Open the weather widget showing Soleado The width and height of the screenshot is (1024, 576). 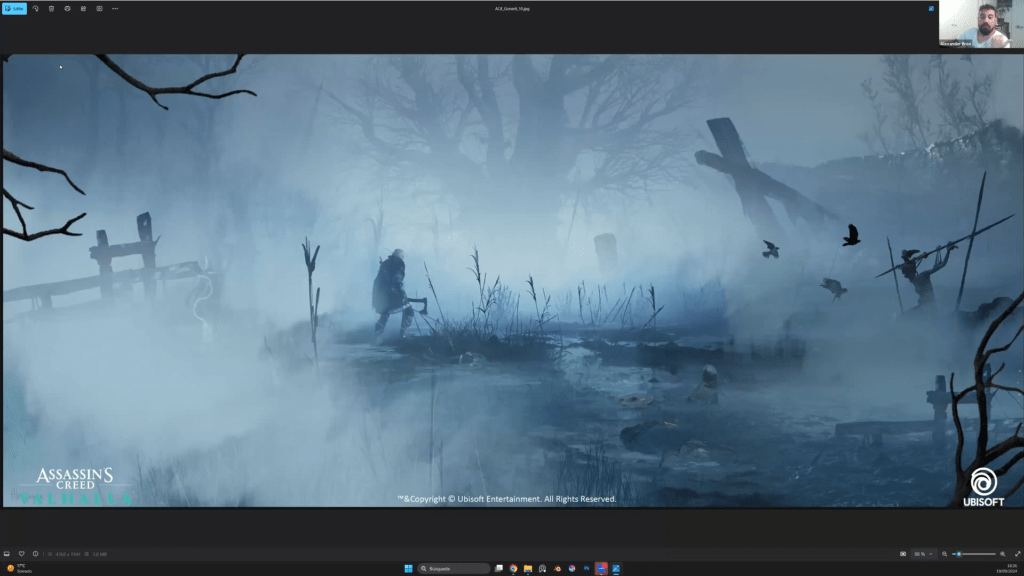click(19, 568)
